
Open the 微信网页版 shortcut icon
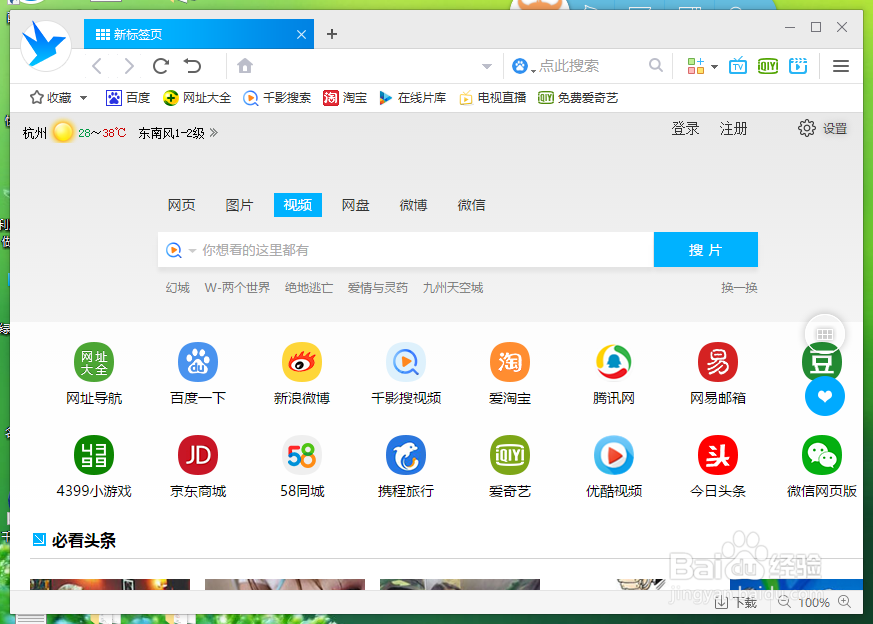pyautogui.click(x=822, y=455)
